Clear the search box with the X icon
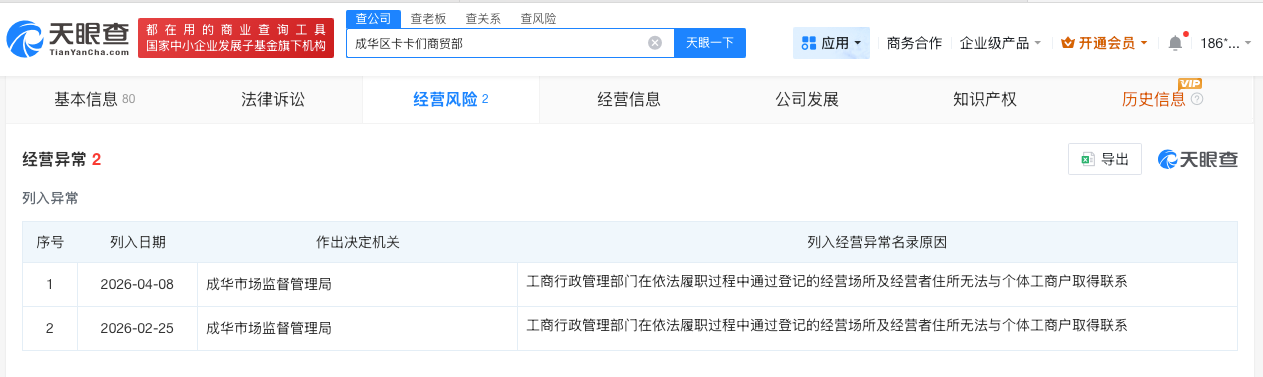This screenshot has width=1263, height=377. click(655, 43)
